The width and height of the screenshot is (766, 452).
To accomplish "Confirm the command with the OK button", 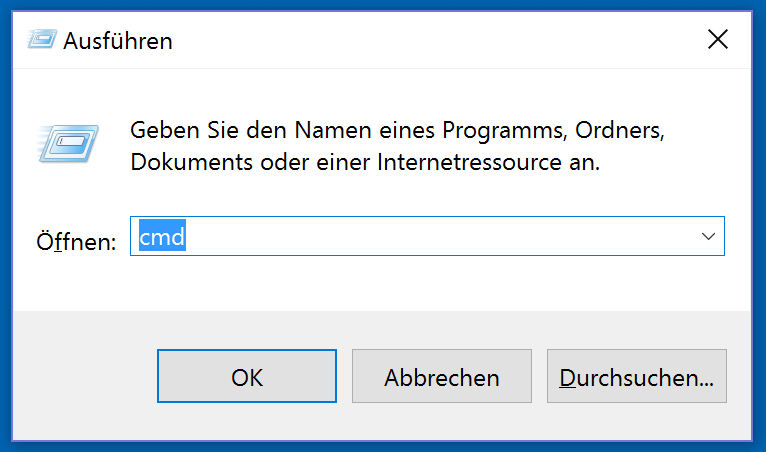I will click(x=247, y=377).
